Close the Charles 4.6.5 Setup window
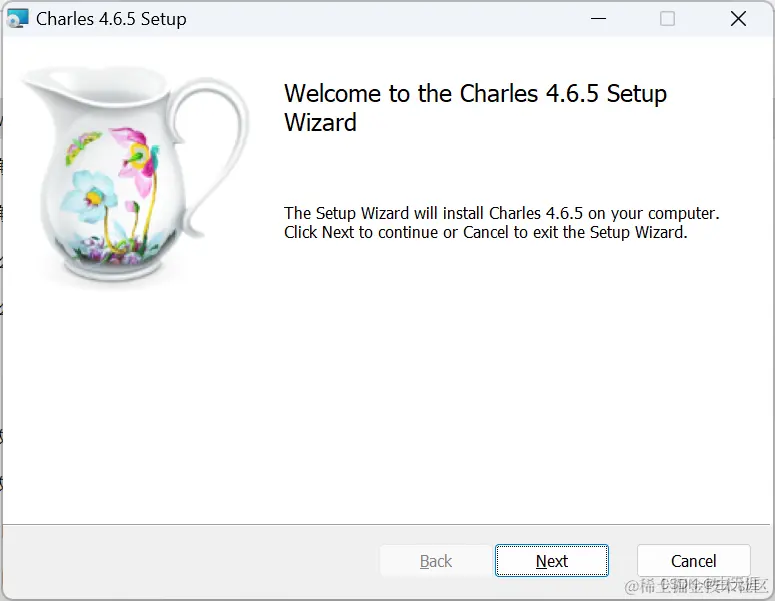The image size is (775, 601). pos(738,19)
